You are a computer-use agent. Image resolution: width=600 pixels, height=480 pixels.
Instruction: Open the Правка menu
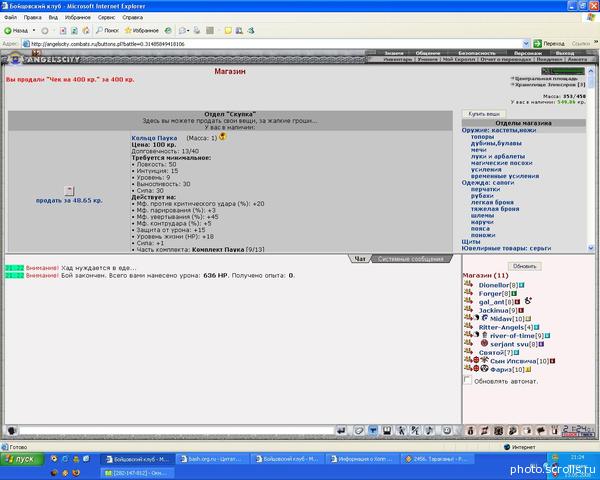point(33,18)
